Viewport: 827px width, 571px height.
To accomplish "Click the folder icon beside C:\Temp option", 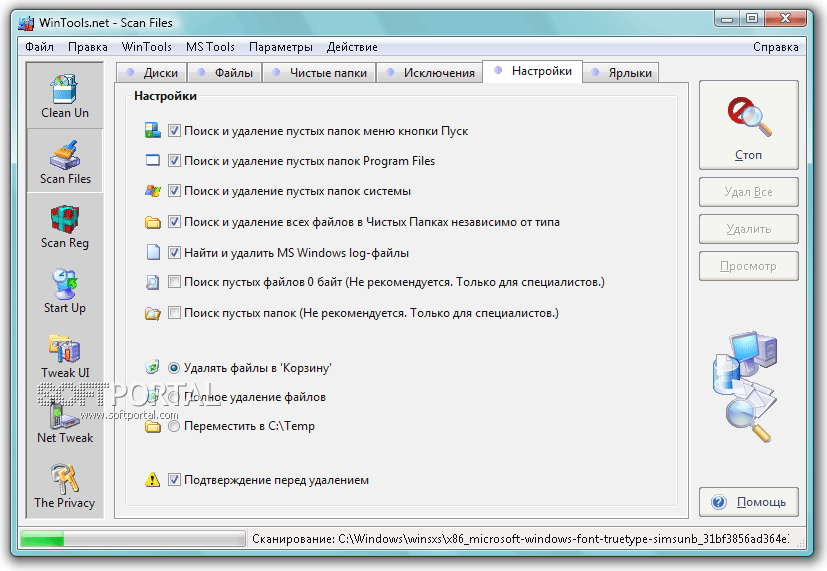I will pos(152,426).
